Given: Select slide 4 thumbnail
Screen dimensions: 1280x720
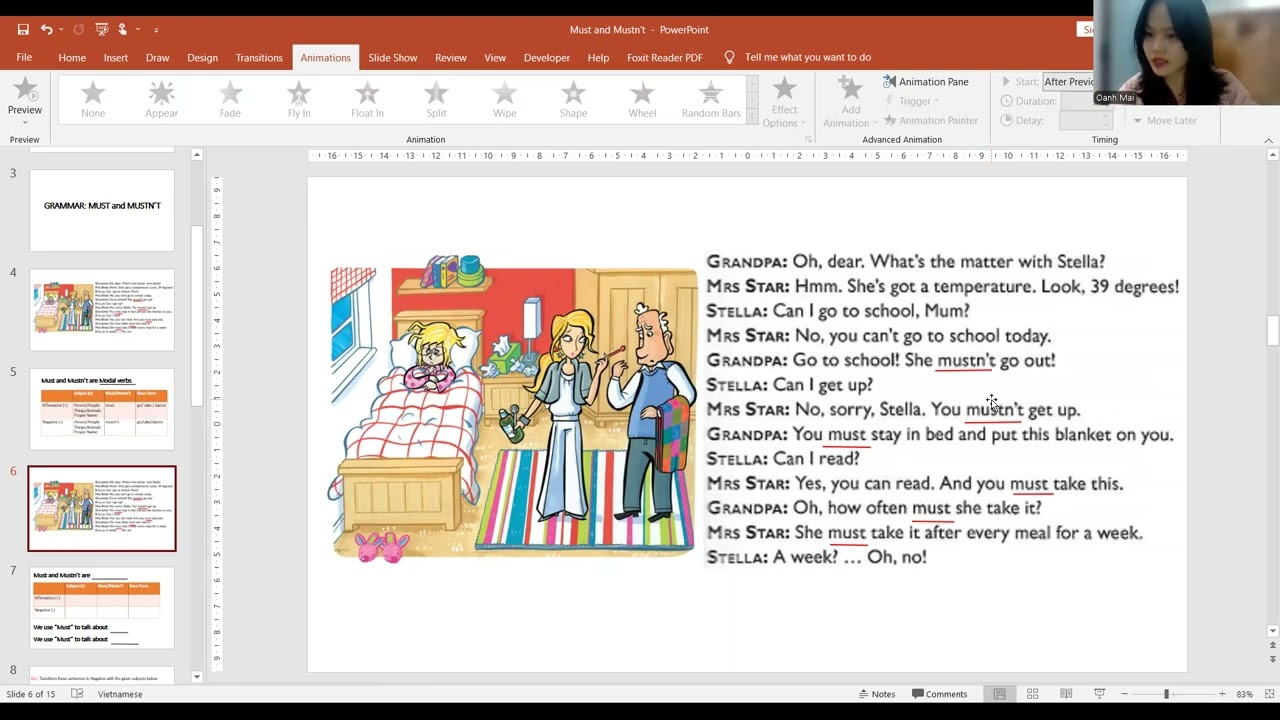Looking at the screenshot, I should tap(102, 309).
